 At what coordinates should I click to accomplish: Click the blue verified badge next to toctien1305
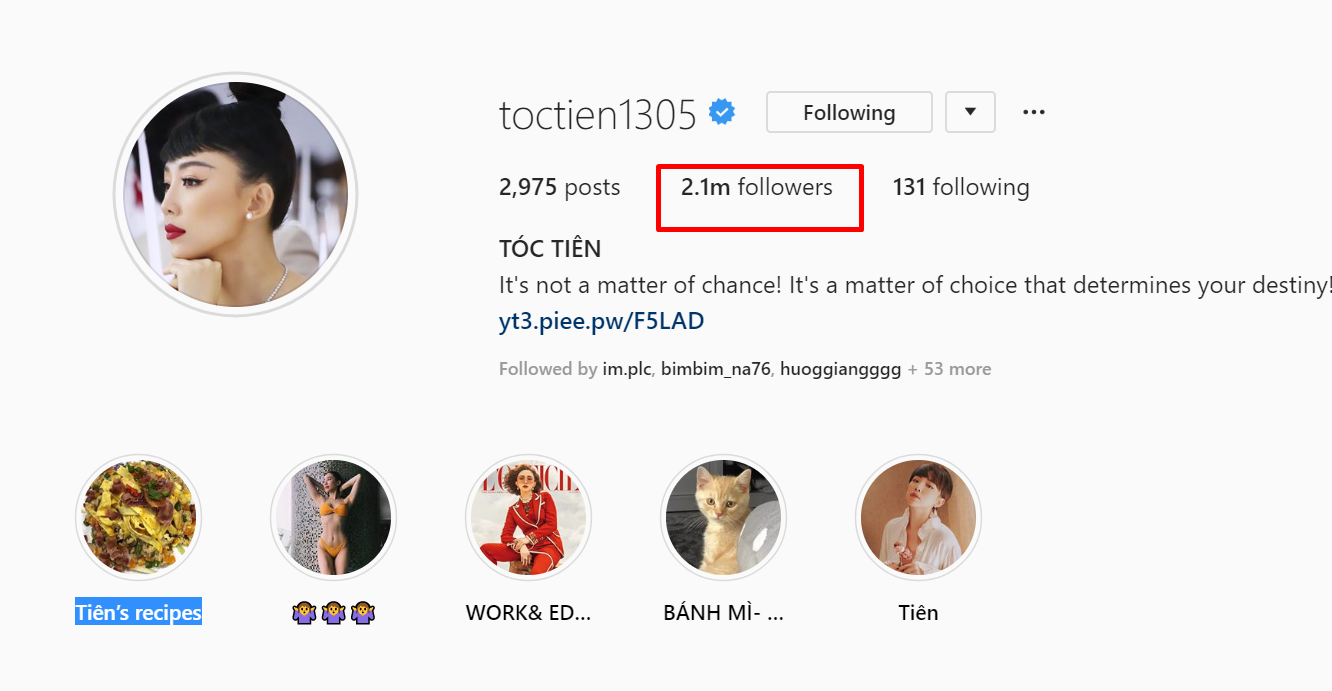pyautogui.click(x=721, y=112)
